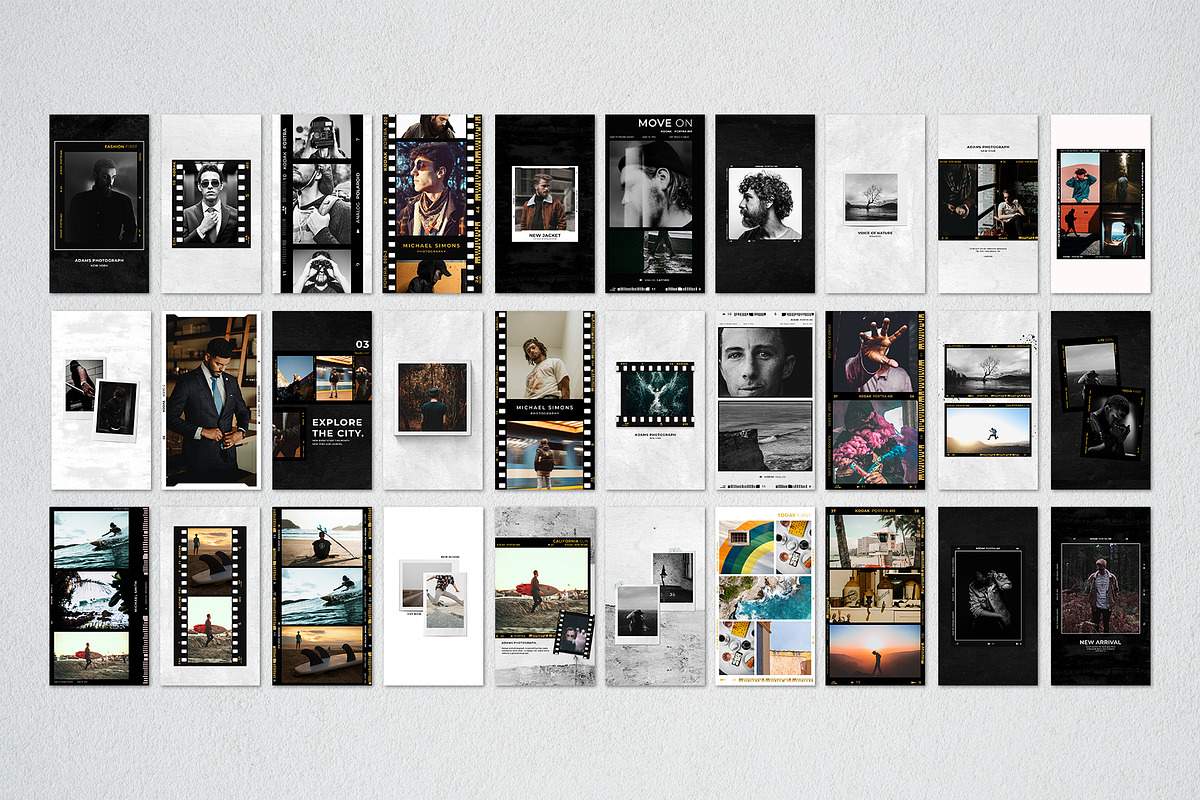
Task: Click the 03 number in the city template
Action: click(361, 344)
